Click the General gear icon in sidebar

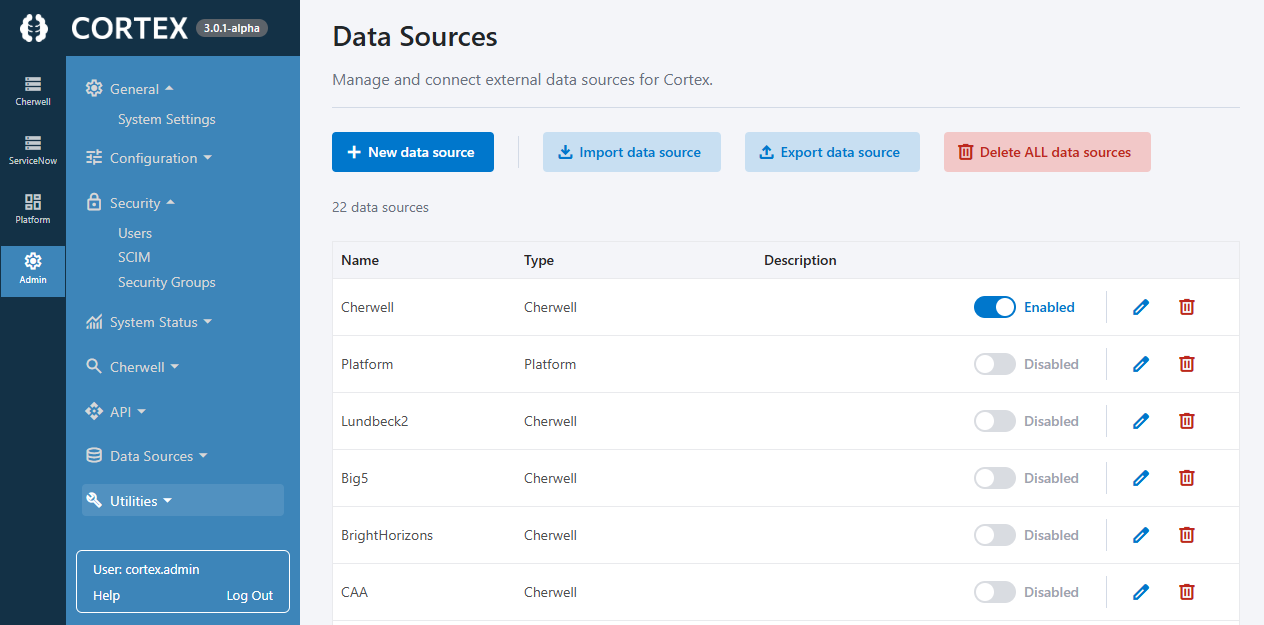[94, 88]
